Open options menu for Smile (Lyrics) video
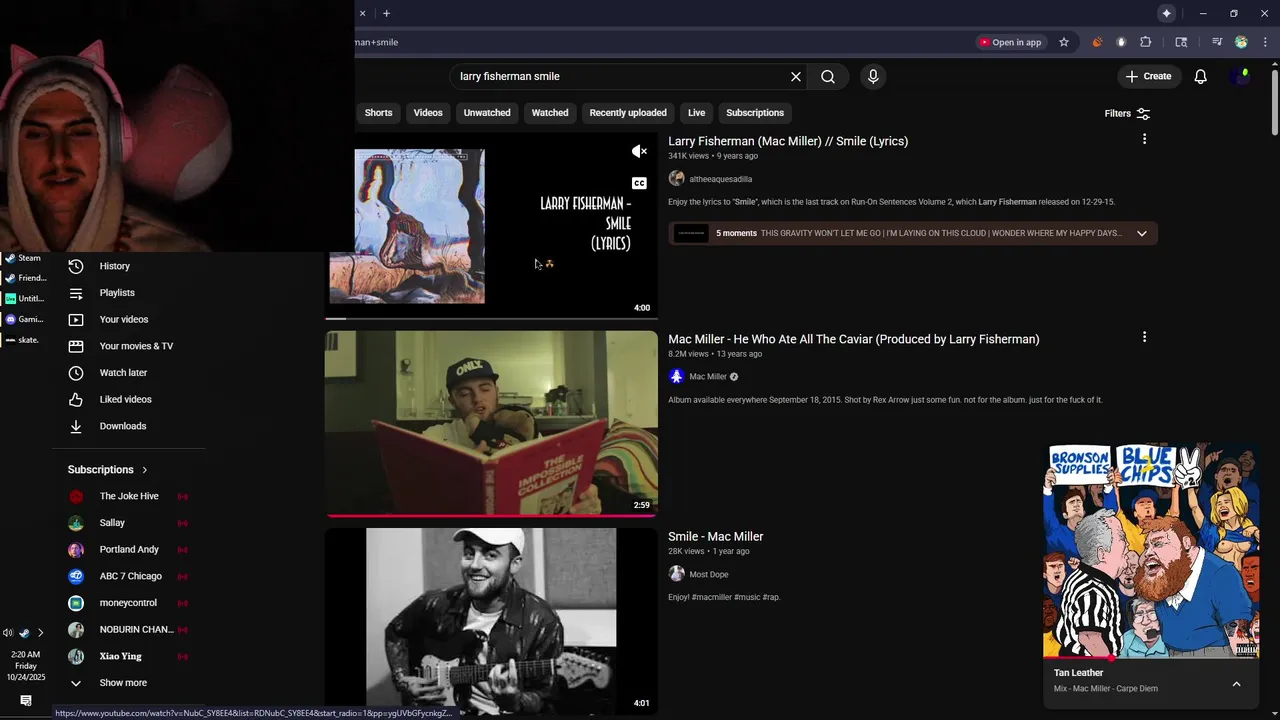The height and width of the screenshot is (720, 1280). 1145,139
